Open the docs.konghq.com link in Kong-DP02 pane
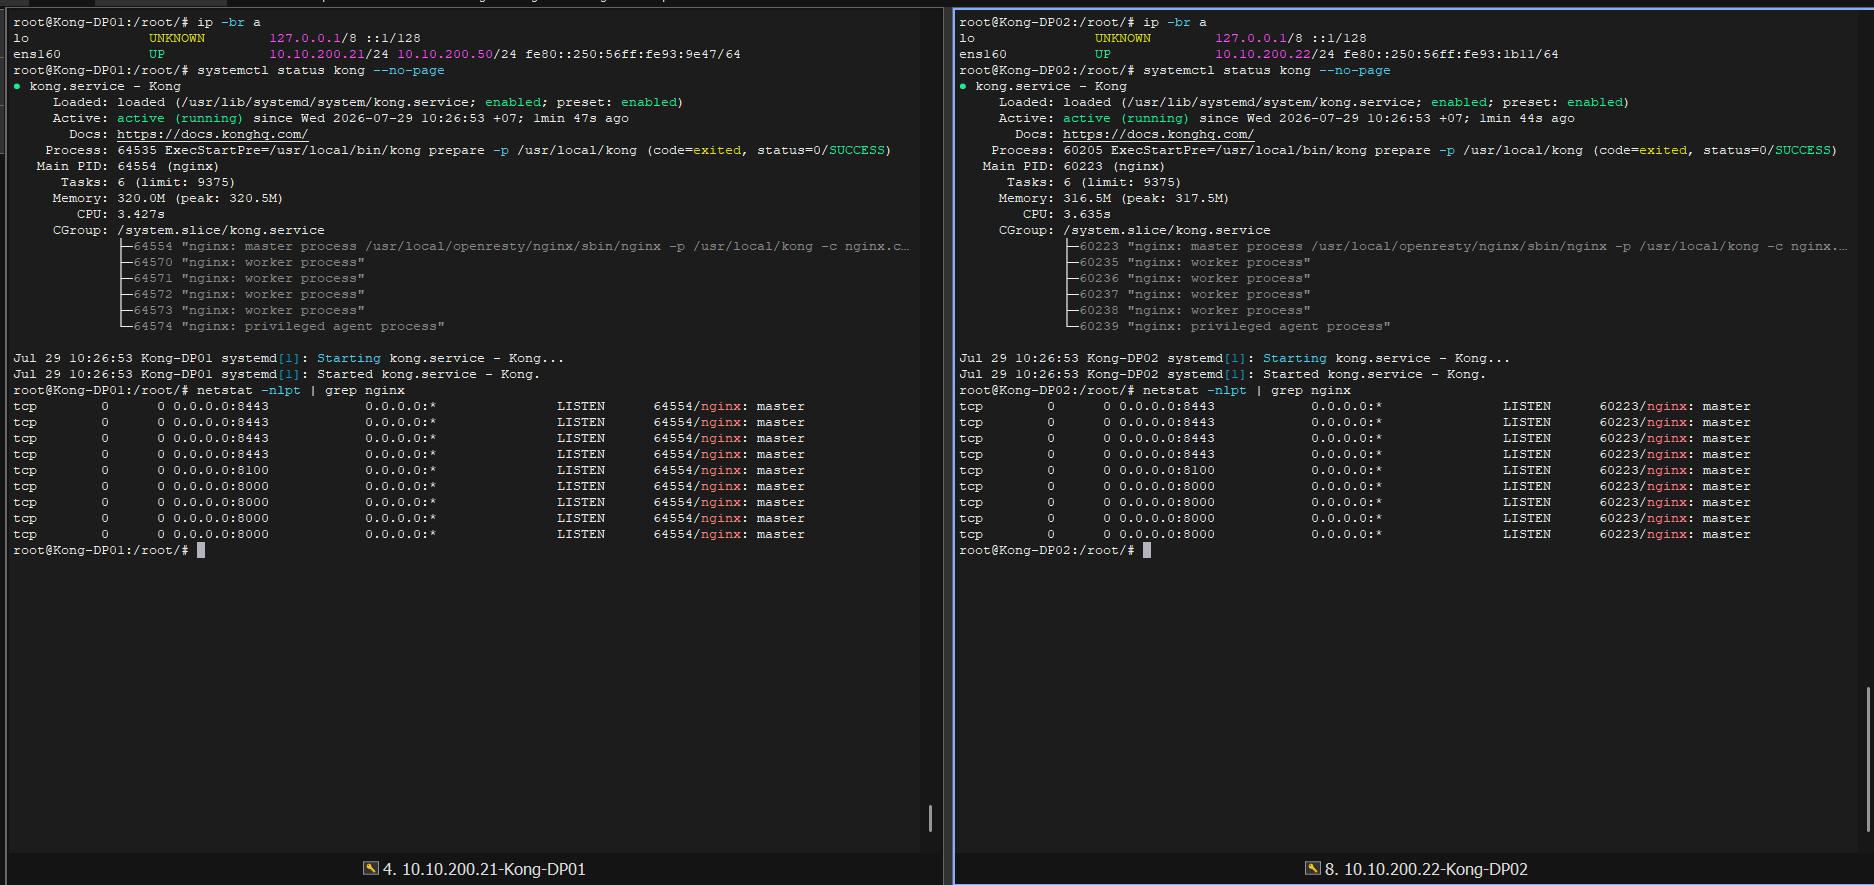The height and width of the screenshot is (885, 1874). pos(1158,134)
